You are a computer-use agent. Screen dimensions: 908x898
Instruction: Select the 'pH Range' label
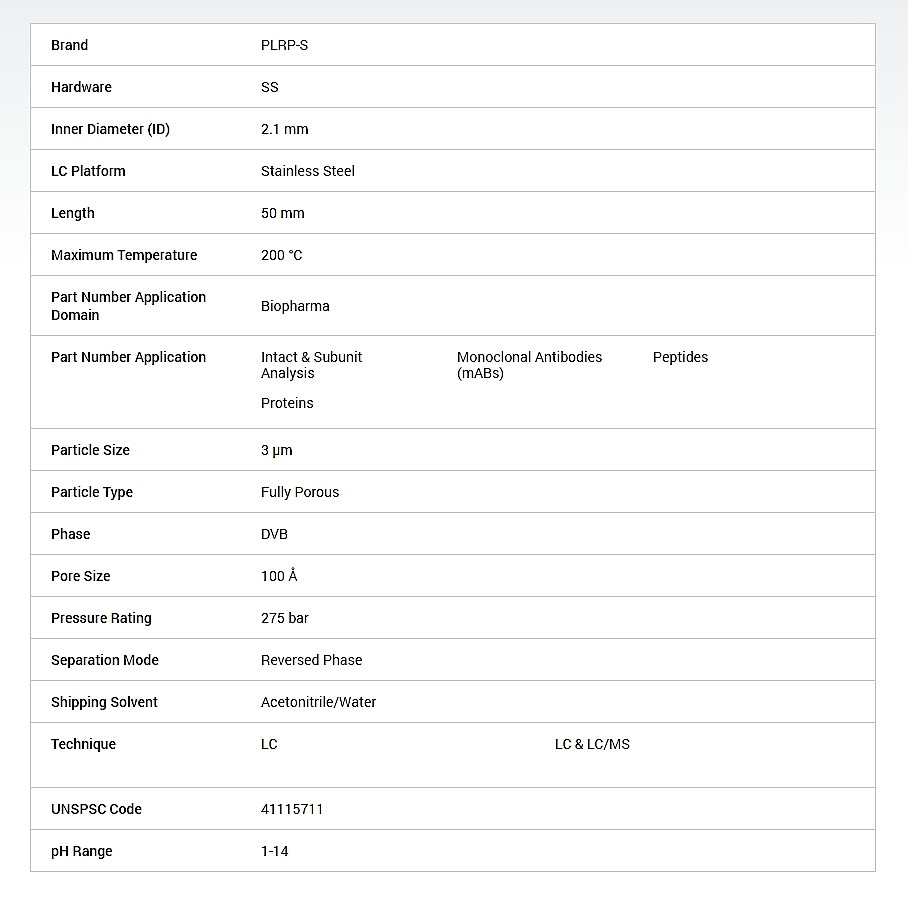[x=82, y=852]
